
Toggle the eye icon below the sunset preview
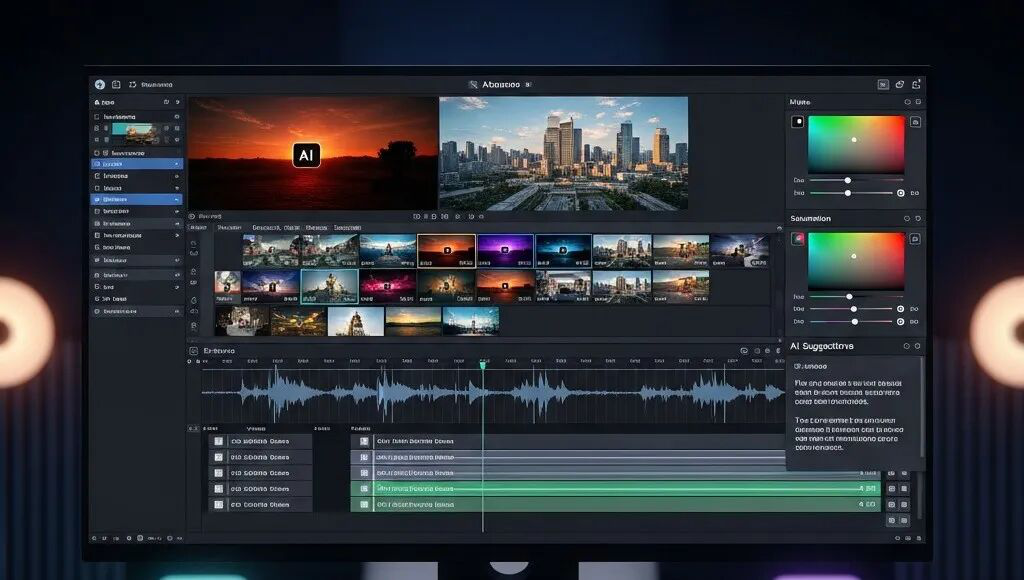pyautogui.click(x=192, y=216)
